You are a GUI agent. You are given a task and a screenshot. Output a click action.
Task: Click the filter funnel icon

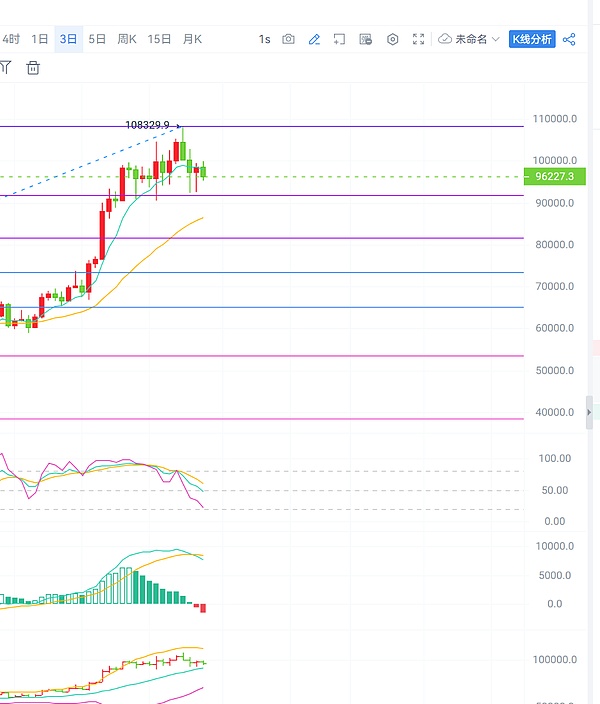(x=5, y=68)
